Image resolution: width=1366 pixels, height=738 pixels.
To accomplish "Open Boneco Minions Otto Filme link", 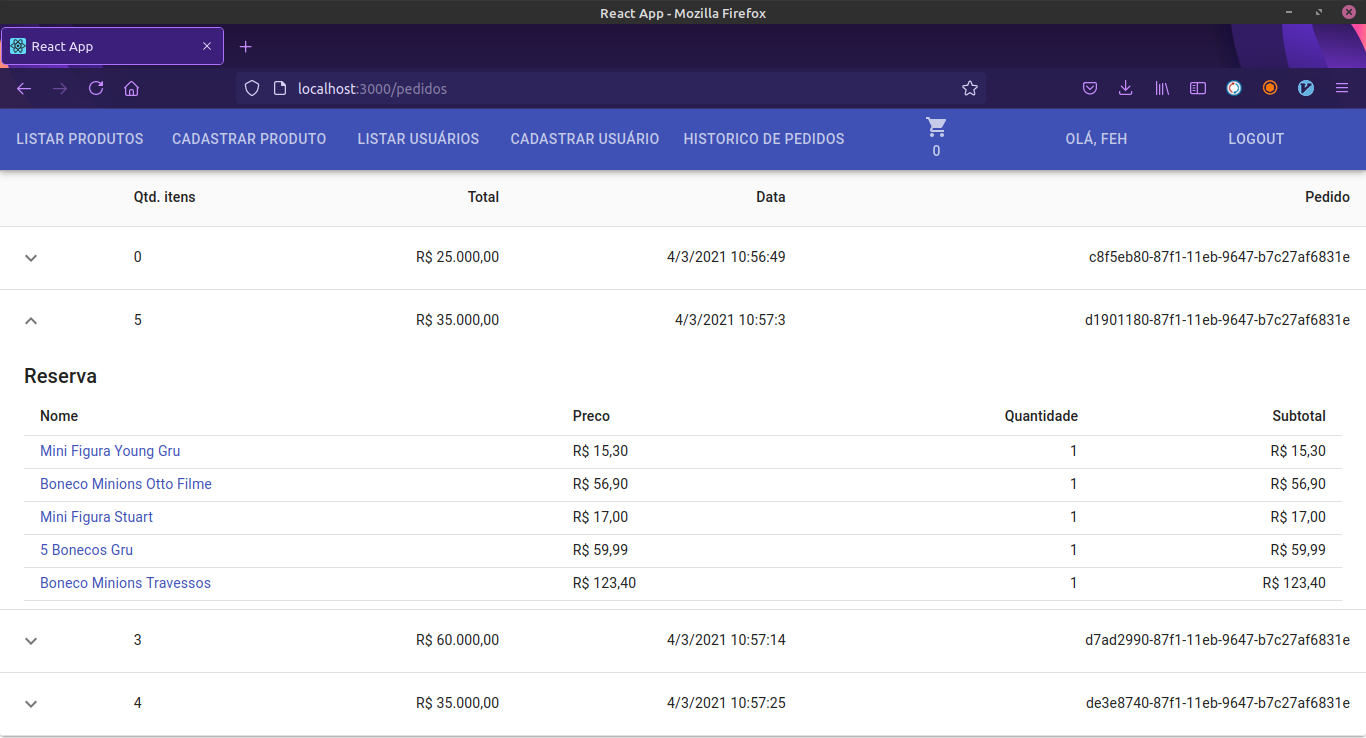I will (x=126, y=484).
